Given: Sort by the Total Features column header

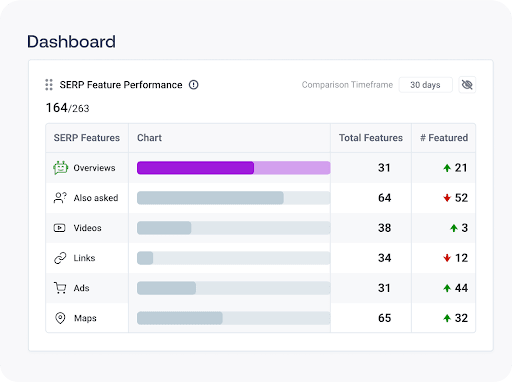Looking at the screenshot, I should coord(371,138).
